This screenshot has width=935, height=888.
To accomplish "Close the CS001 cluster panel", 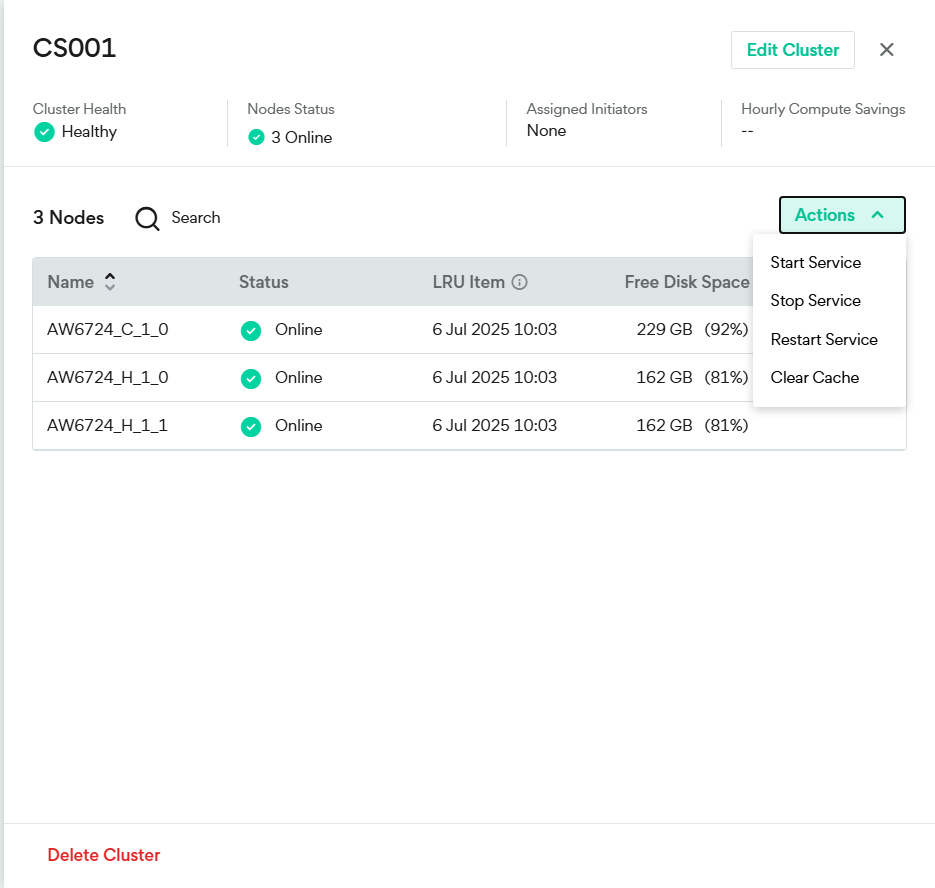I will click(886, 50).
